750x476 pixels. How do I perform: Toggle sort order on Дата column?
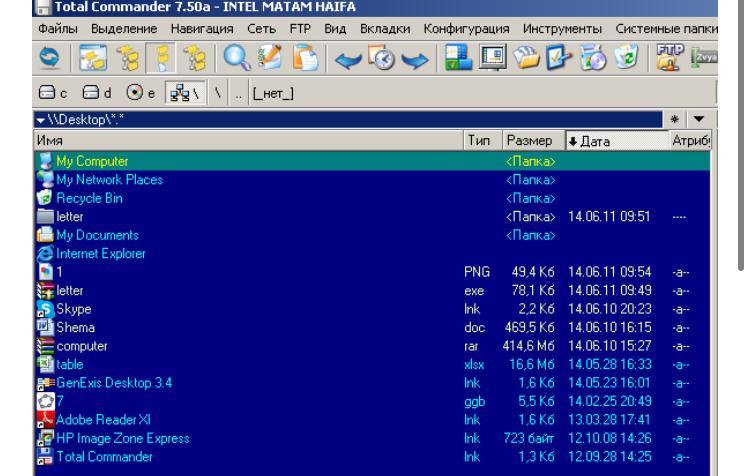617,141
